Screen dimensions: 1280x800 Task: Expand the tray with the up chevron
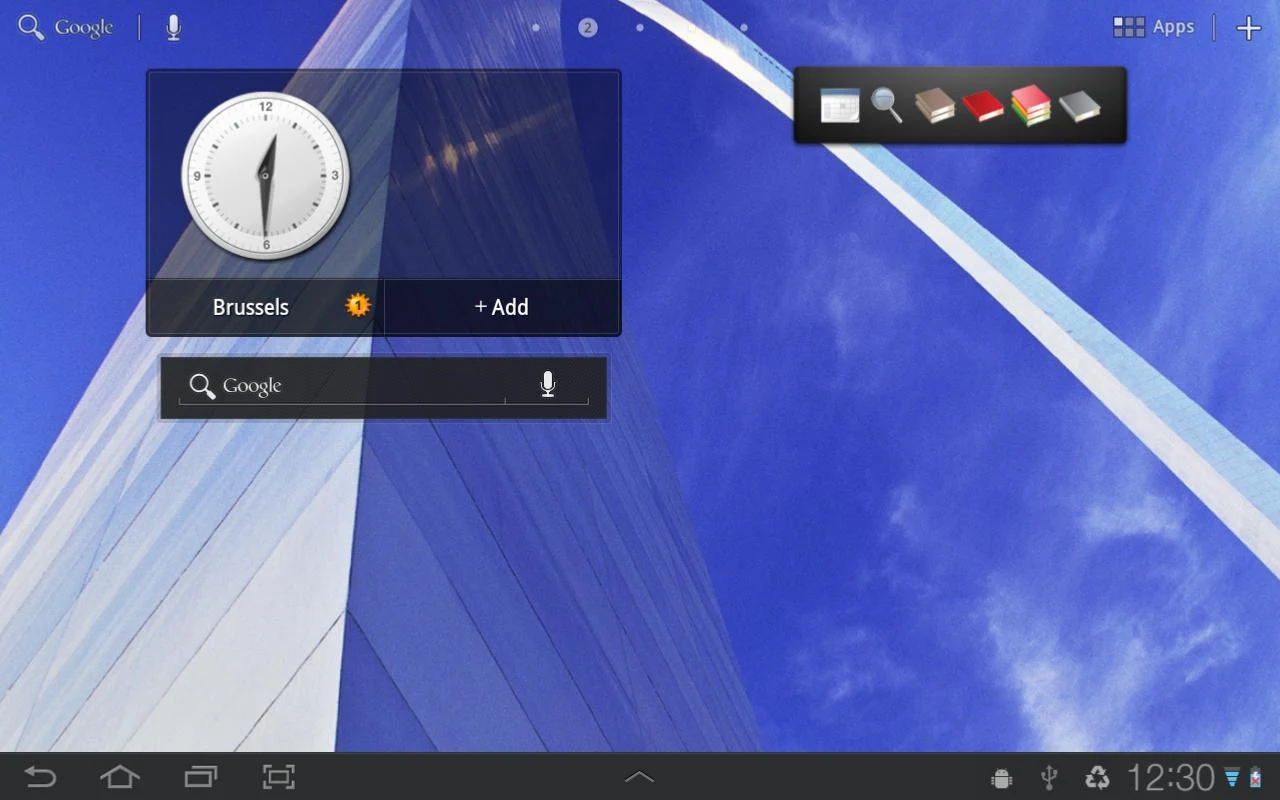(x=639, y=776)
